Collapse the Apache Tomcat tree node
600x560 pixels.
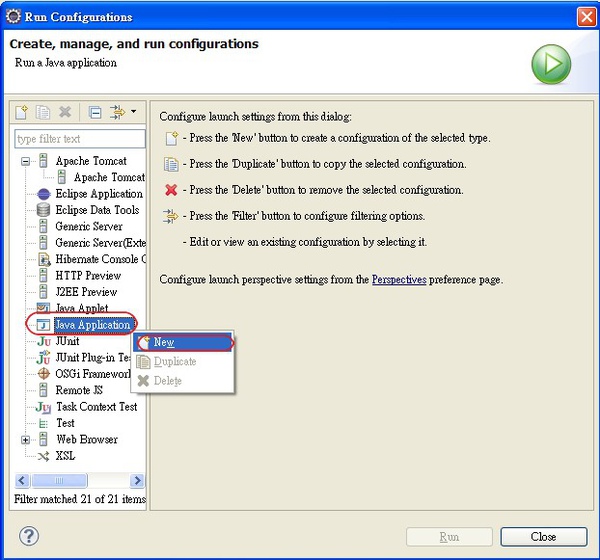tap(25, 161)
